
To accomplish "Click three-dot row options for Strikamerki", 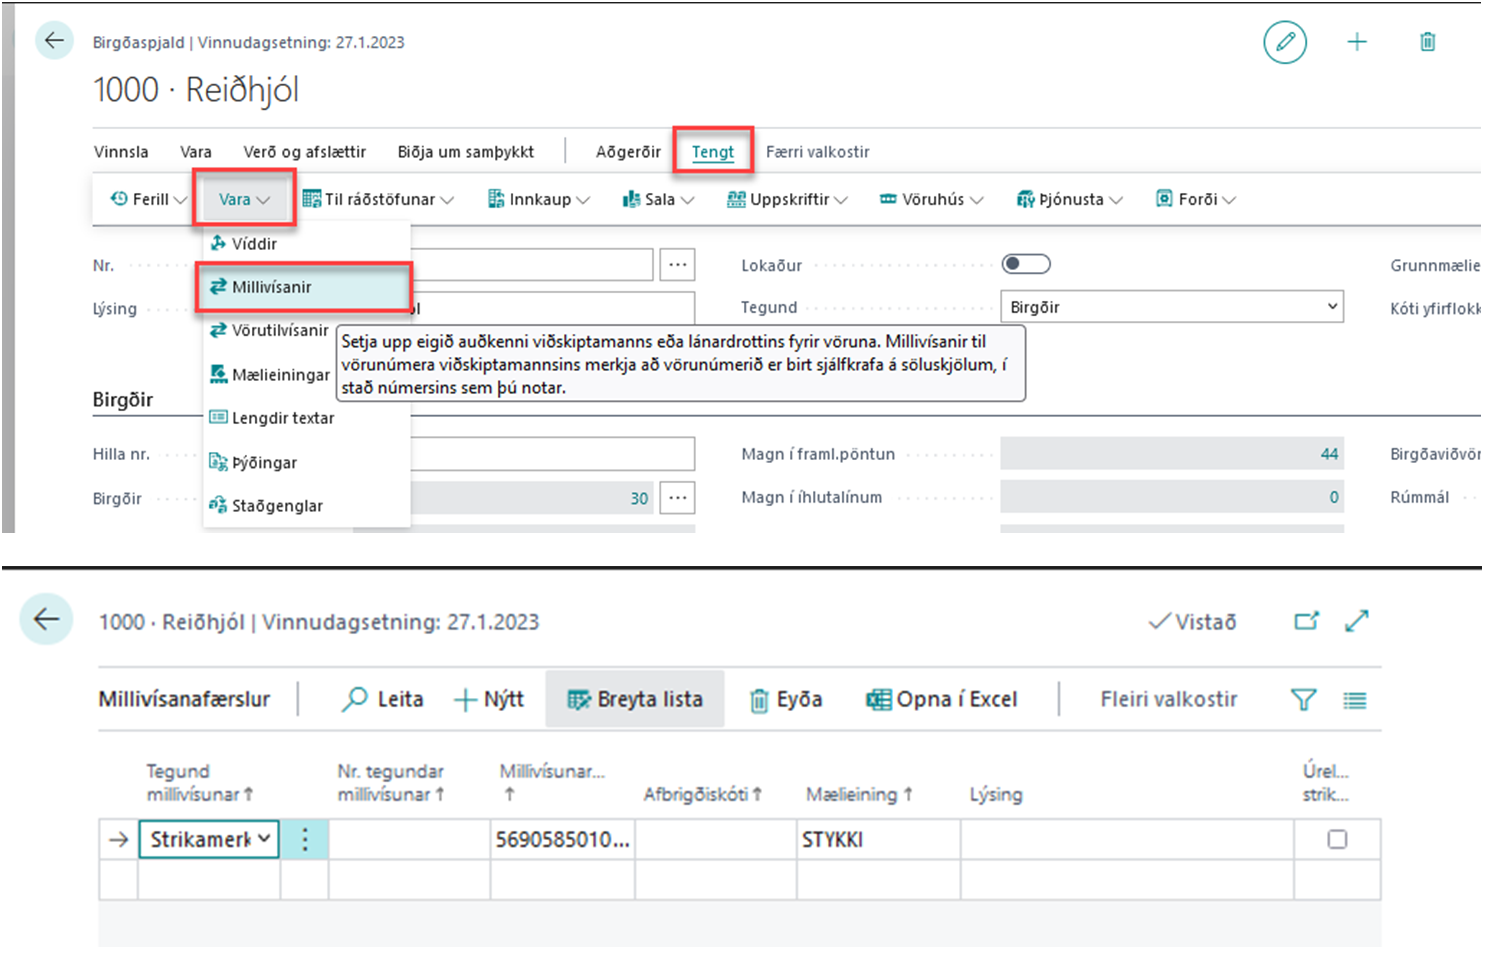I will 305,839.
